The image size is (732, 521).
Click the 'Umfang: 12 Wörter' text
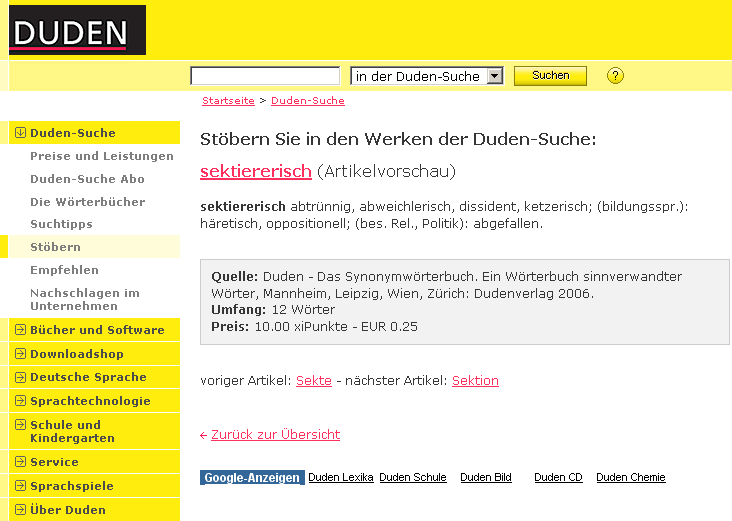[273, 310]
